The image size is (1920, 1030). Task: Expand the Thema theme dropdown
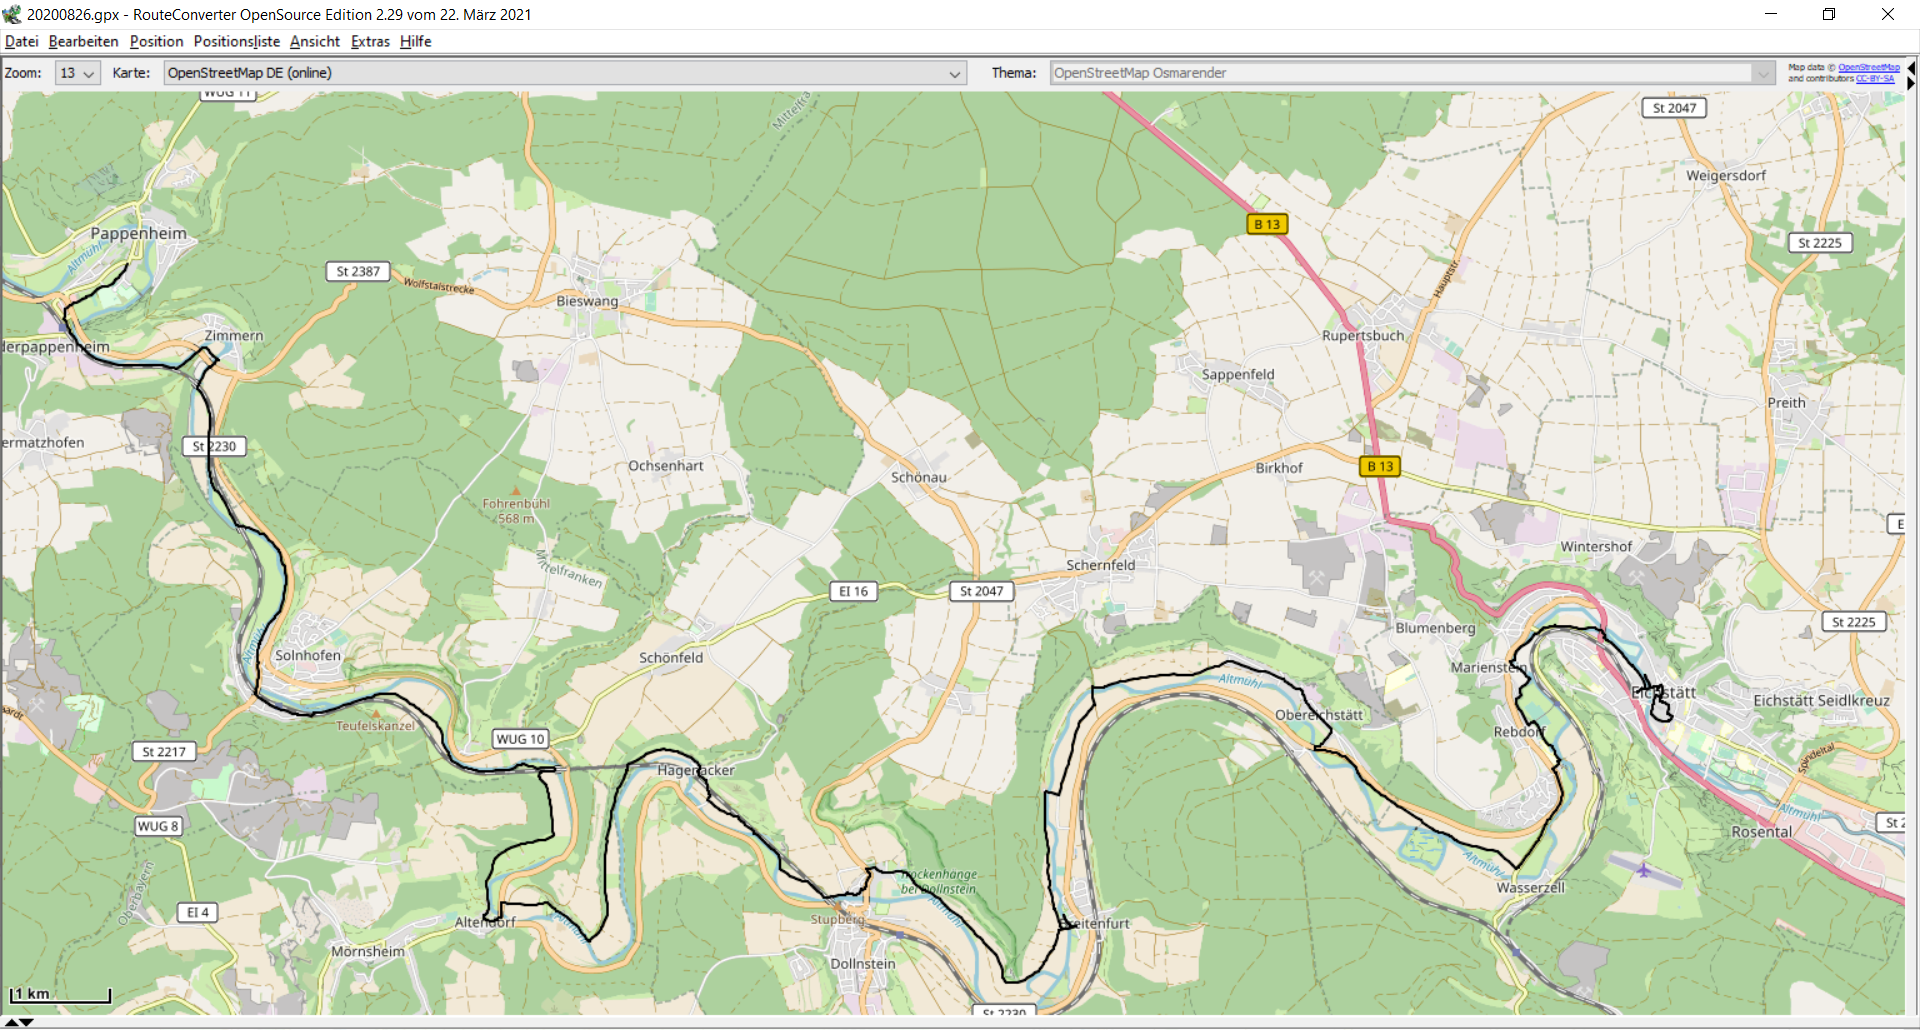pos(1412,73)
